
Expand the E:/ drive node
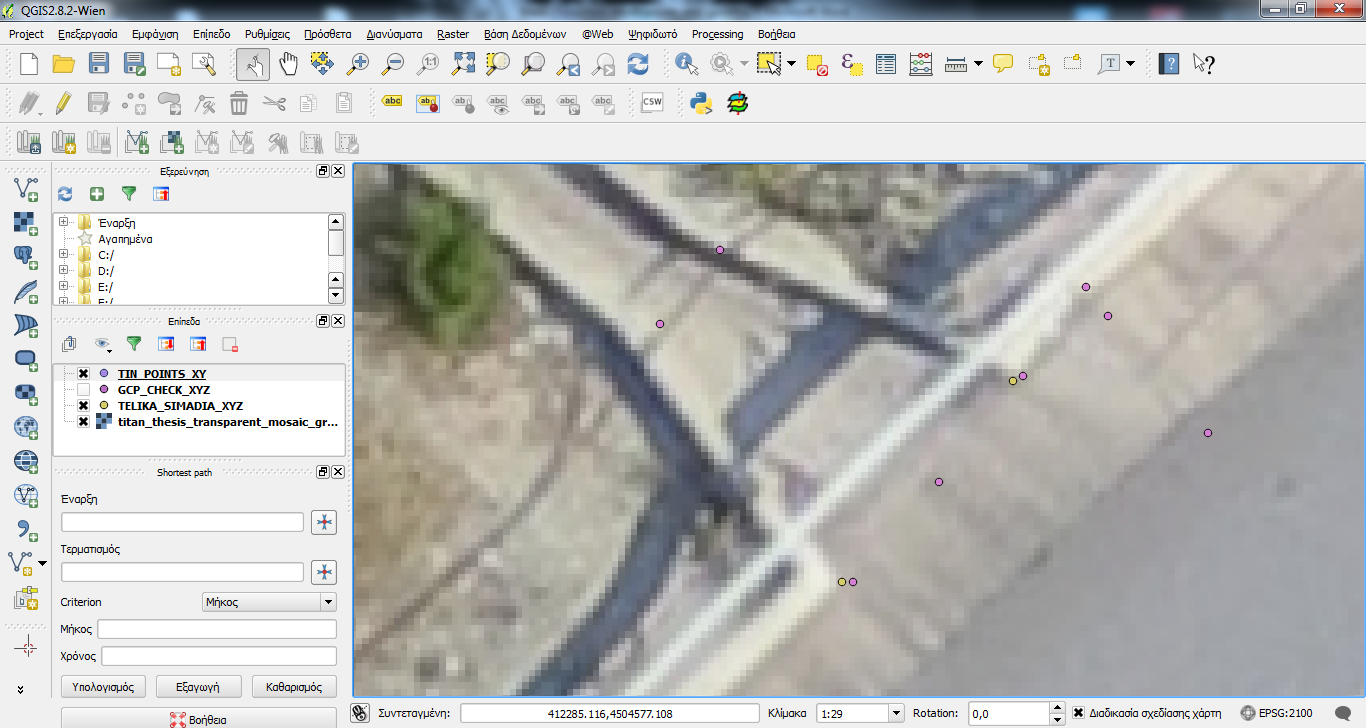tap(63, 286)
